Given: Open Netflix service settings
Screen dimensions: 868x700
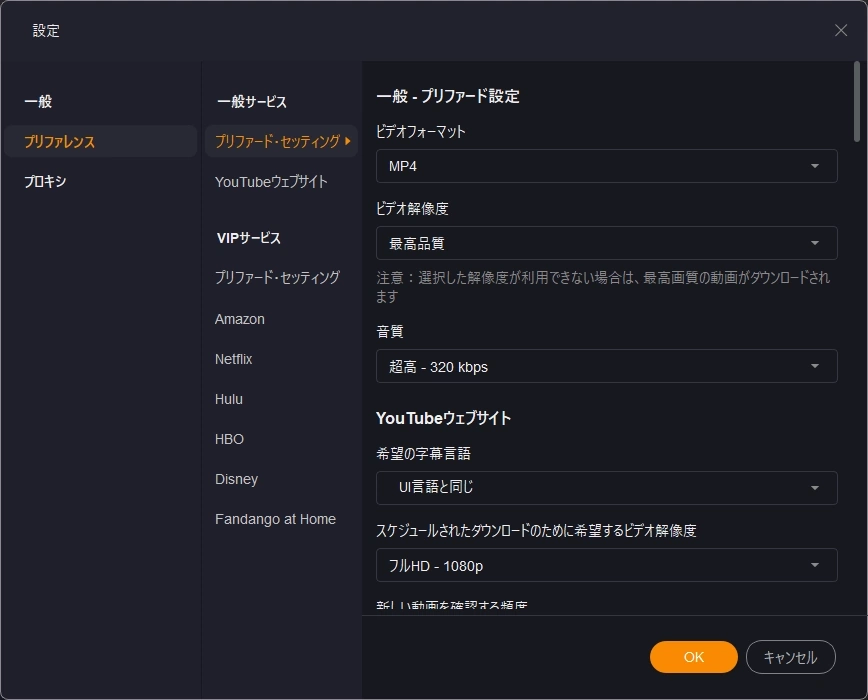Looking at the screenshot, I should [x=234, y=359].
